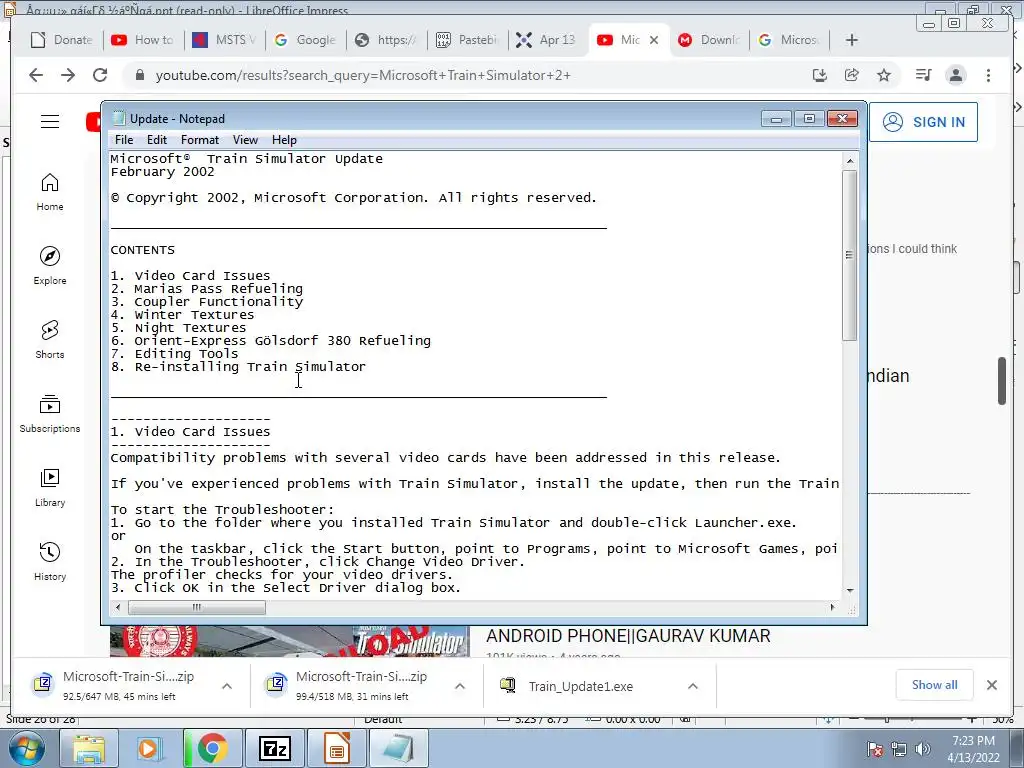The height and width of the screenshot is (768, 1024).
Task: Click Notepad vertical scrollbar thumb
Action: [x=850, y=255]
